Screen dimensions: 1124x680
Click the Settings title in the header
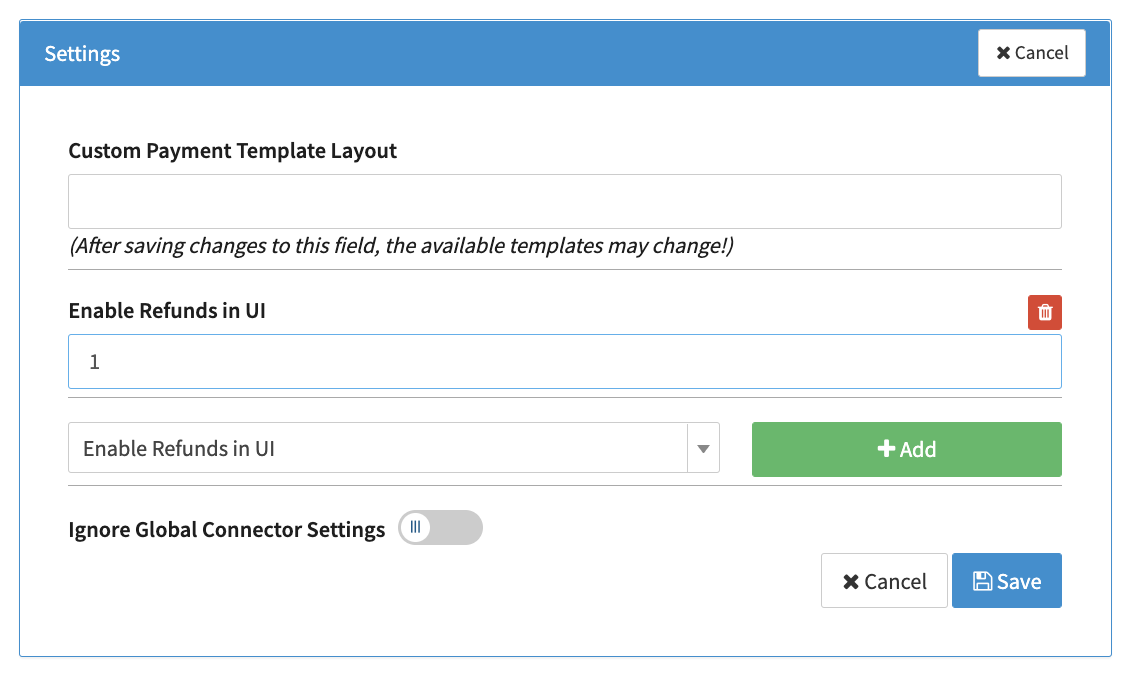82,54
